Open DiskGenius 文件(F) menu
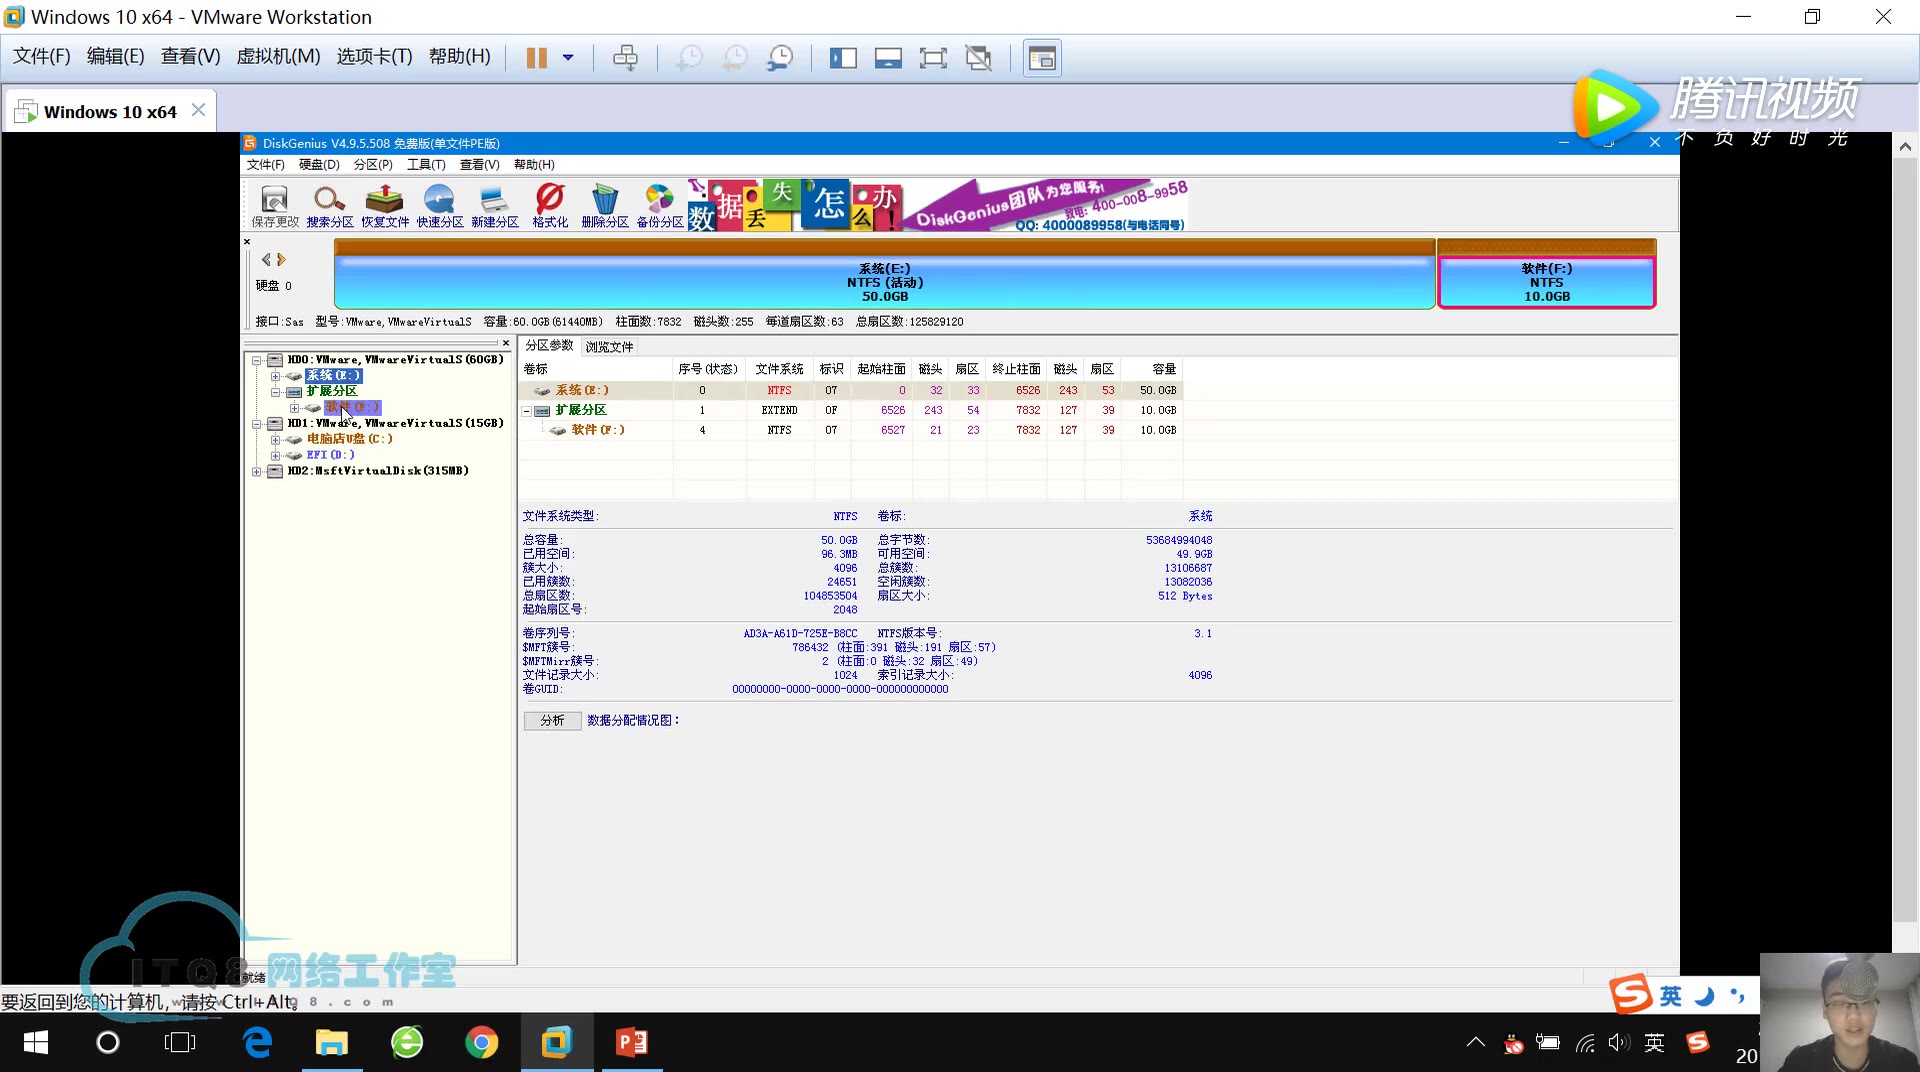The height and width of the screenshot is (1072, 1920). (x=266, y=165)
